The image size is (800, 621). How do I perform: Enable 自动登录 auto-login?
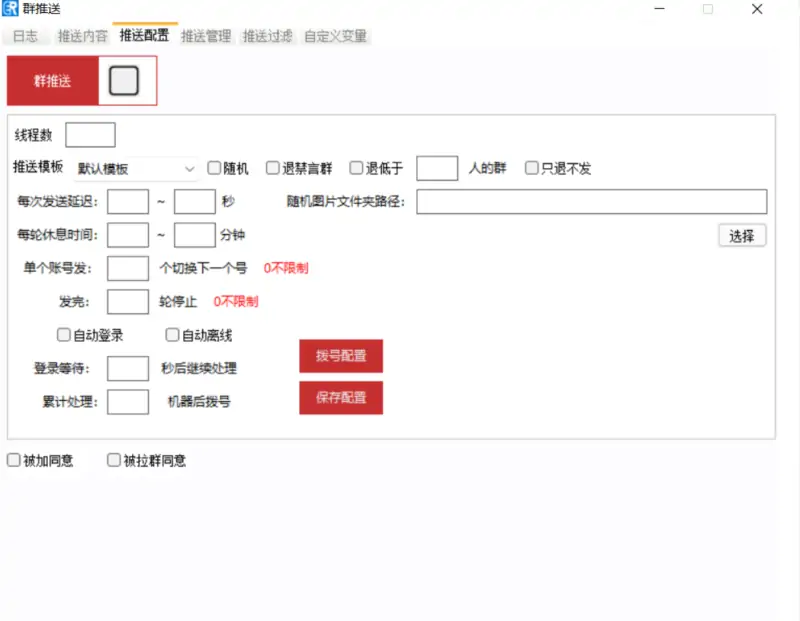[x=65, y=333]
